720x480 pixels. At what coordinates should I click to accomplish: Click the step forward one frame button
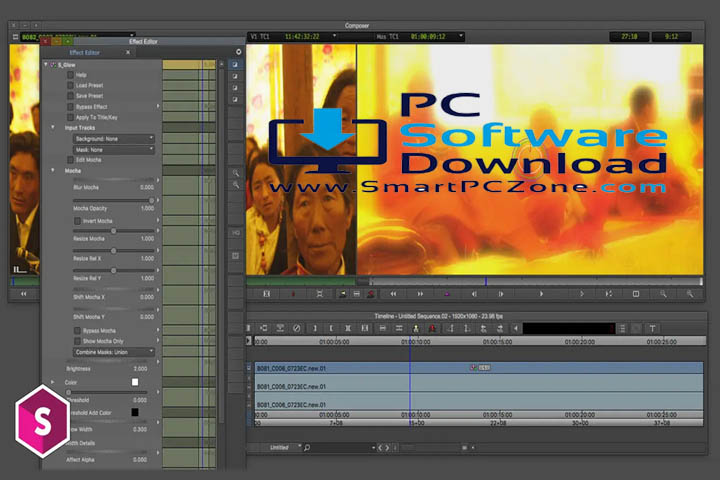coord(501,294)
